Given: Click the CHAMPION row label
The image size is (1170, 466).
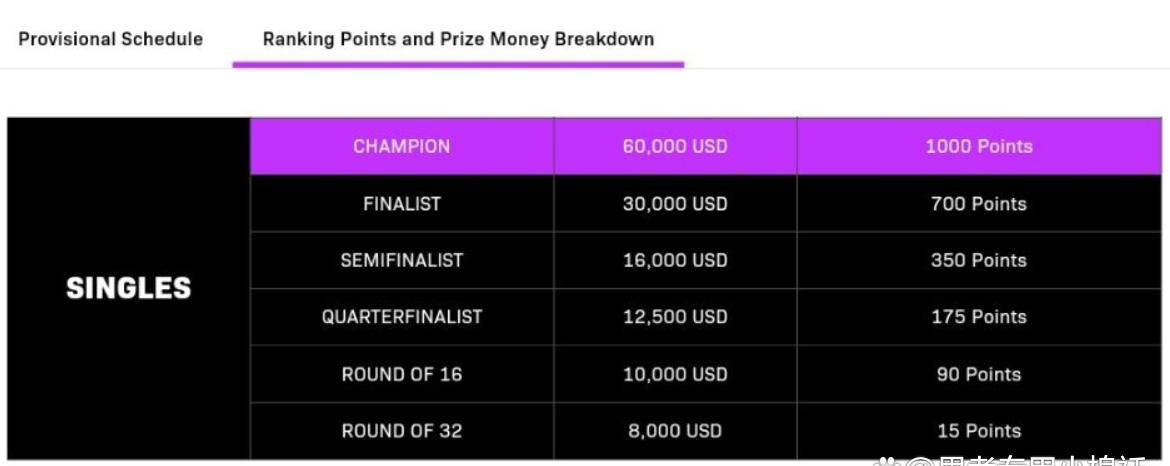Looking at the screenshot, I should point(401,146).
